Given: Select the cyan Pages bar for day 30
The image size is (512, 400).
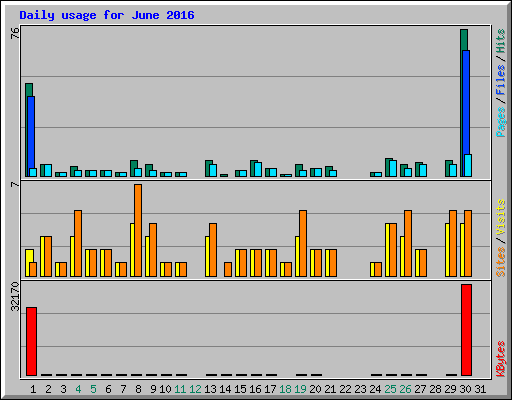Looking at the screenshot, I should coord(468,165).
